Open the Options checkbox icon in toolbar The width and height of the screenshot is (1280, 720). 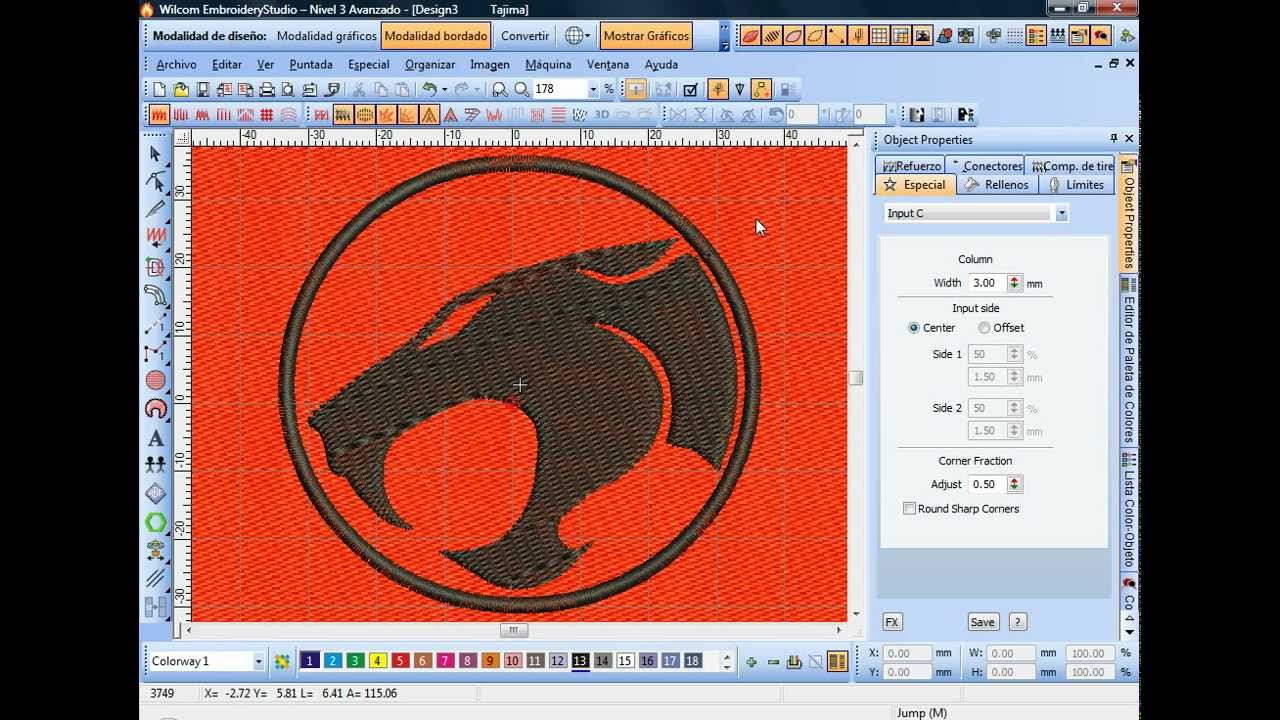[x=690, y=89]
